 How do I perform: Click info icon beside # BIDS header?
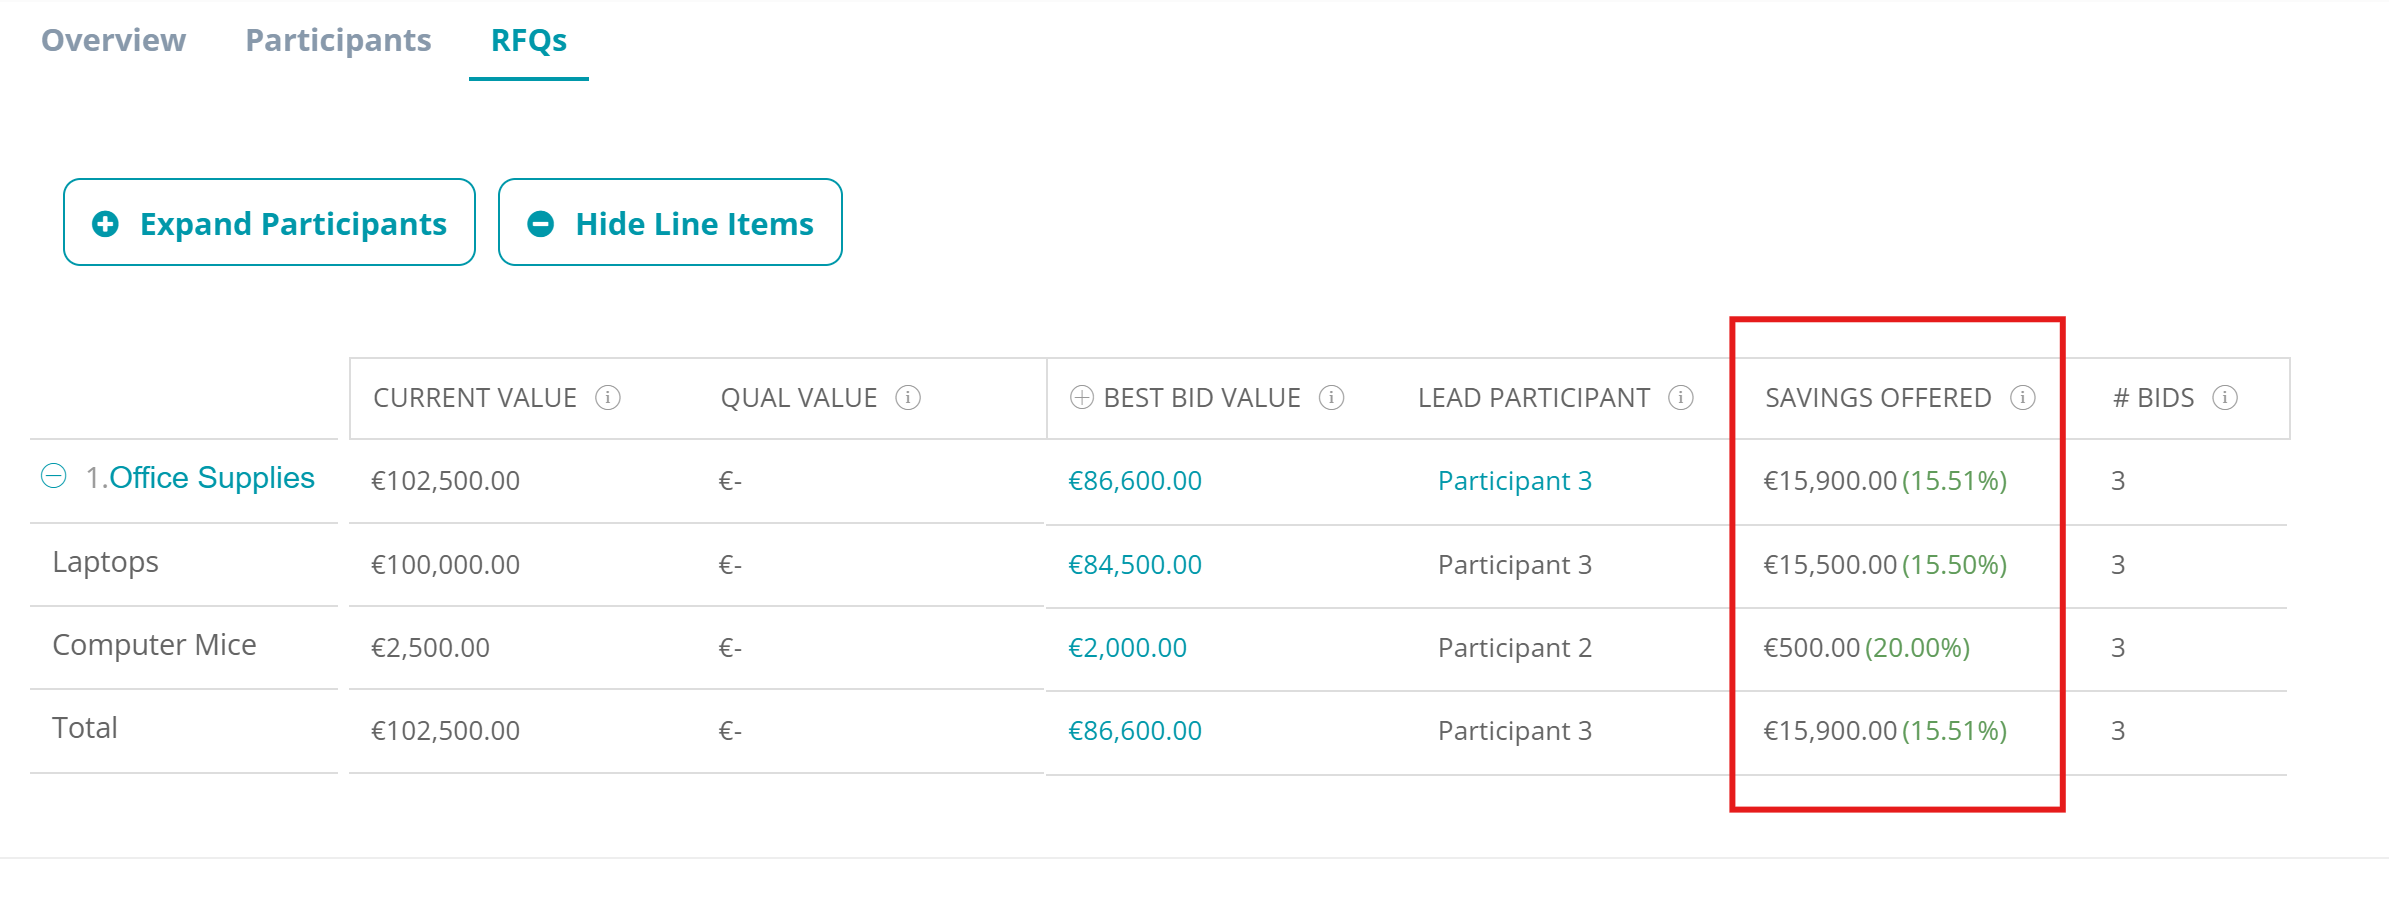pyautogui.click(x=2225, y=398)
